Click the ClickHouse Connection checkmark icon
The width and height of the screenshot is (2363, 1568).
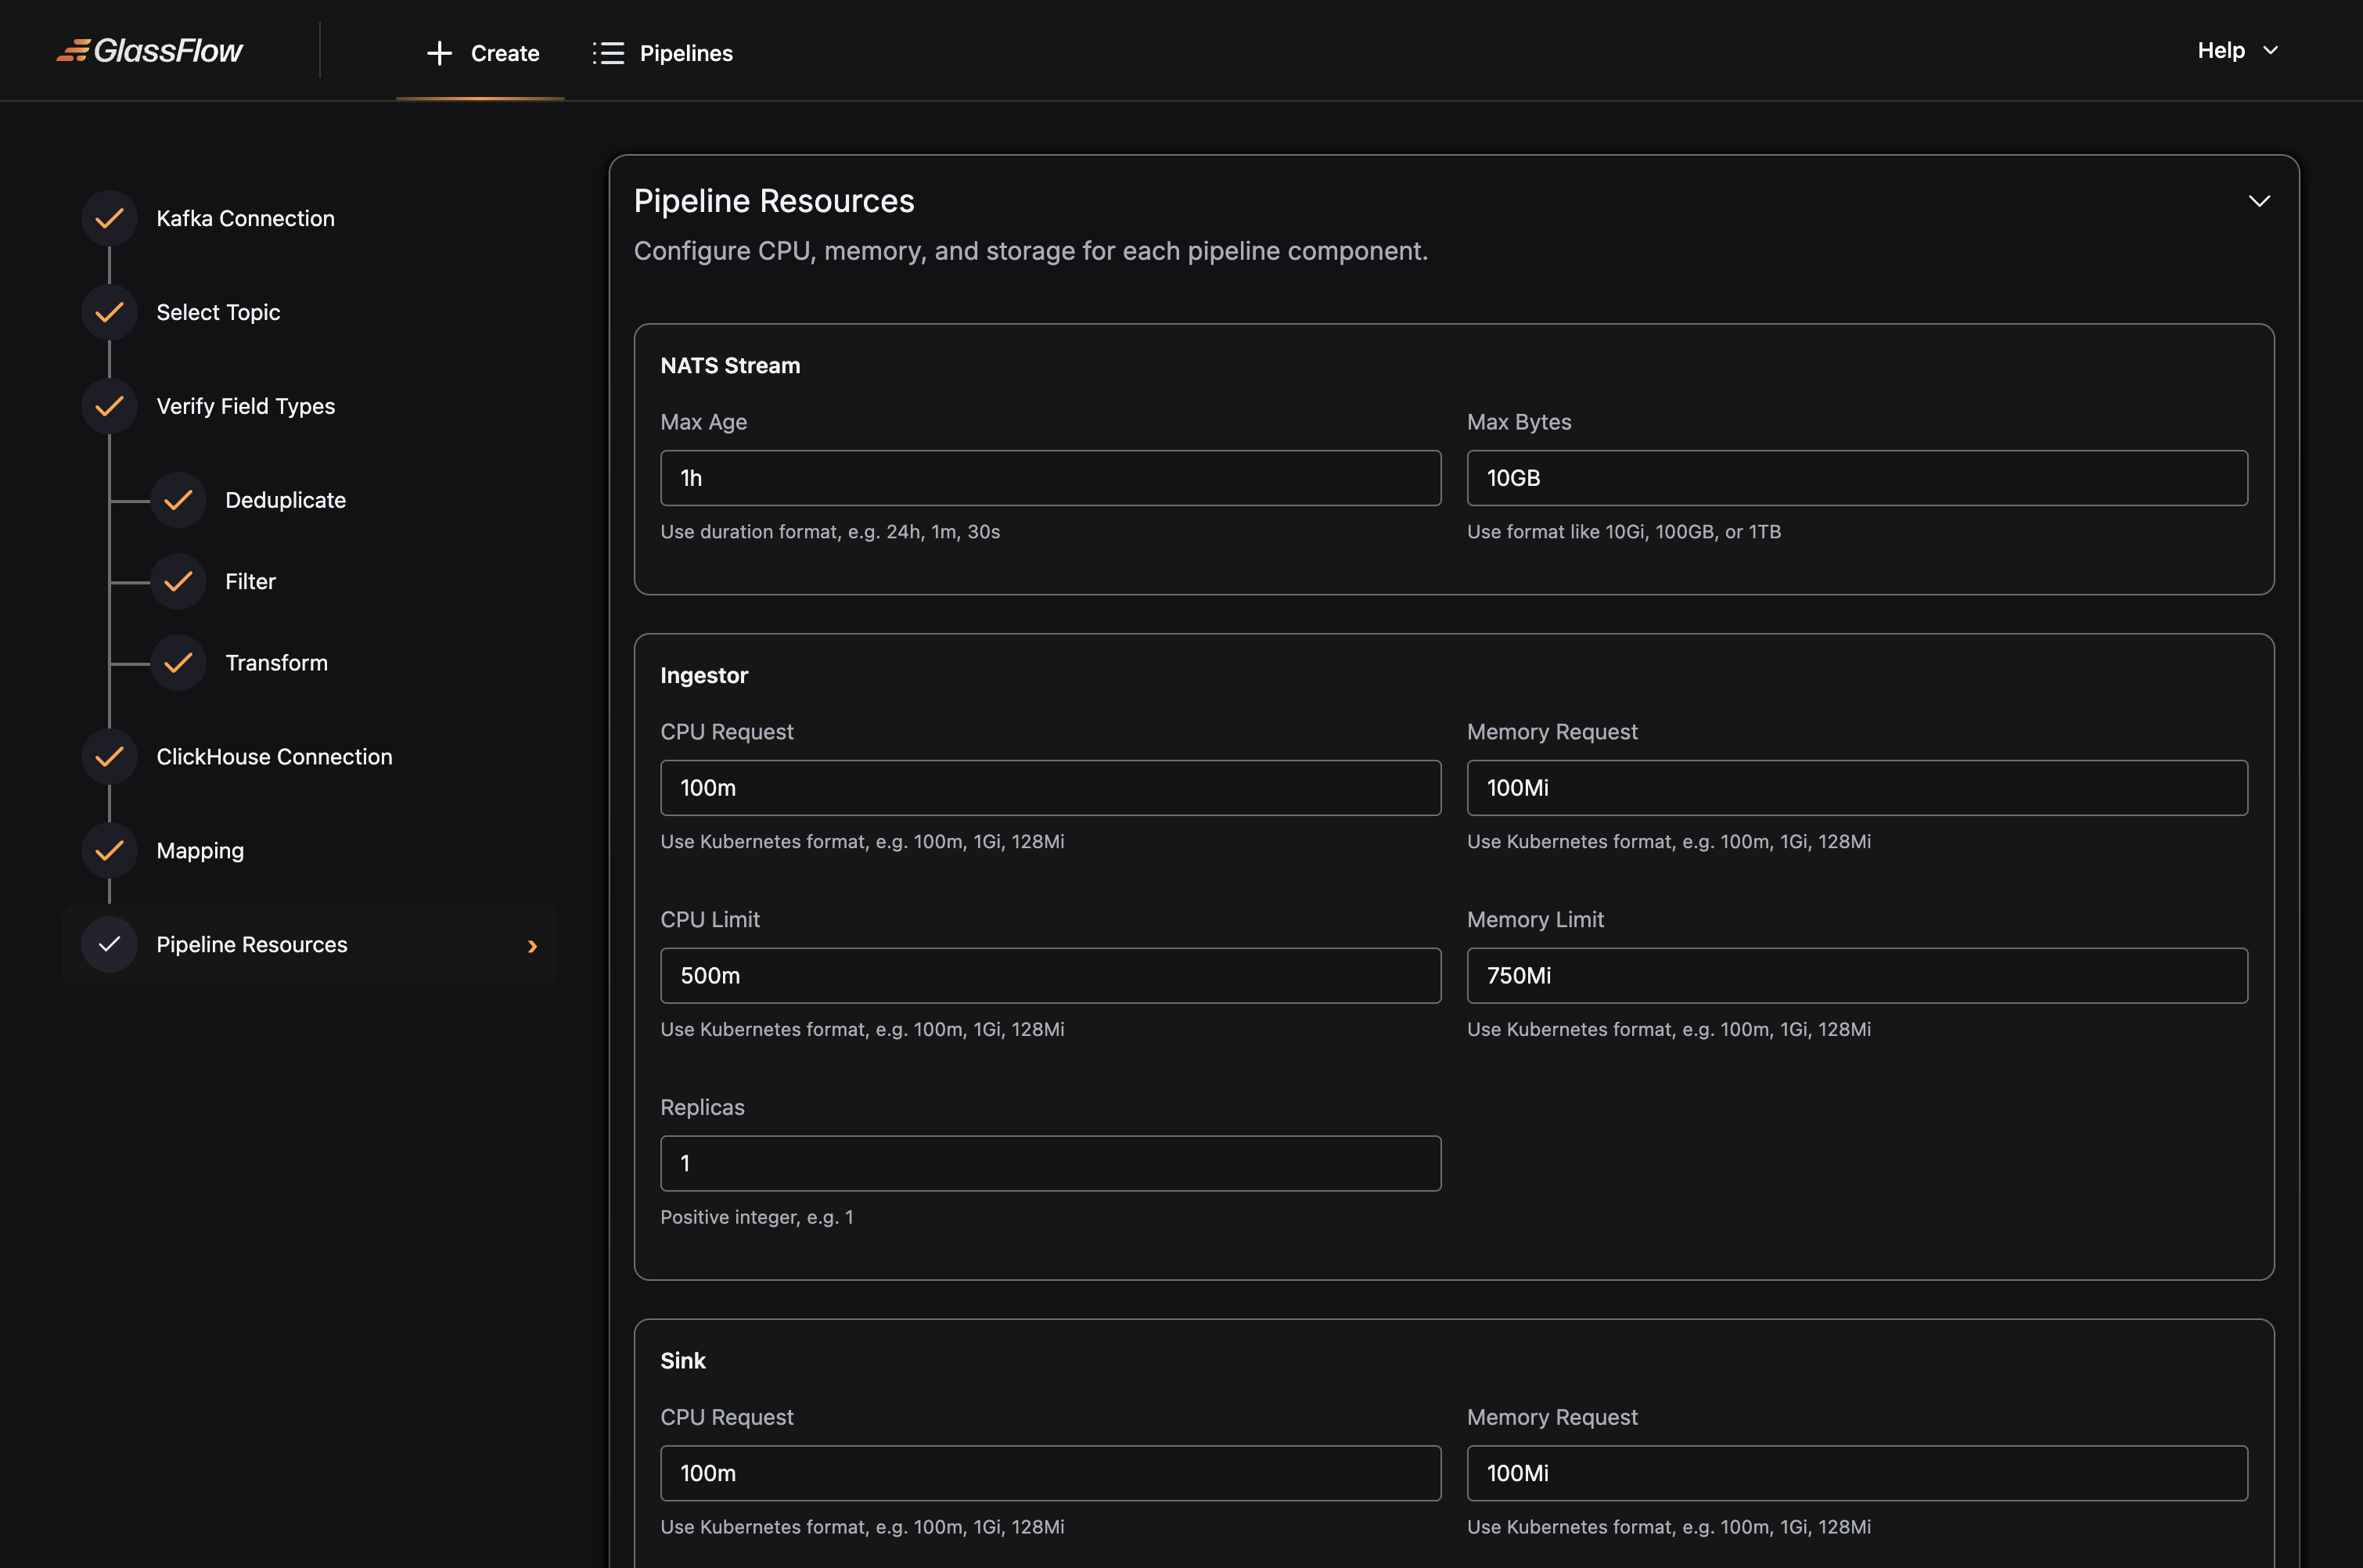coord(108,756)
